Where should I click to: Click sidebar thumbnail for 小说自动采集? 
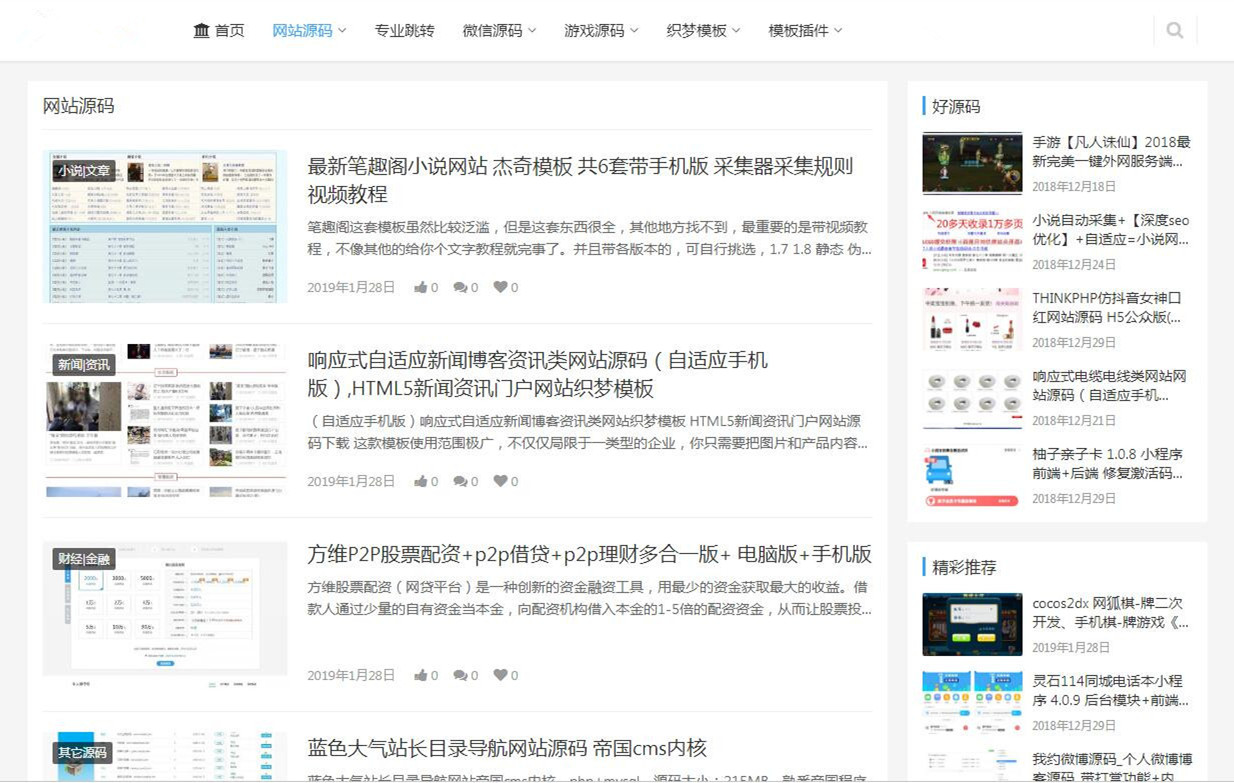tap(972, 240)
